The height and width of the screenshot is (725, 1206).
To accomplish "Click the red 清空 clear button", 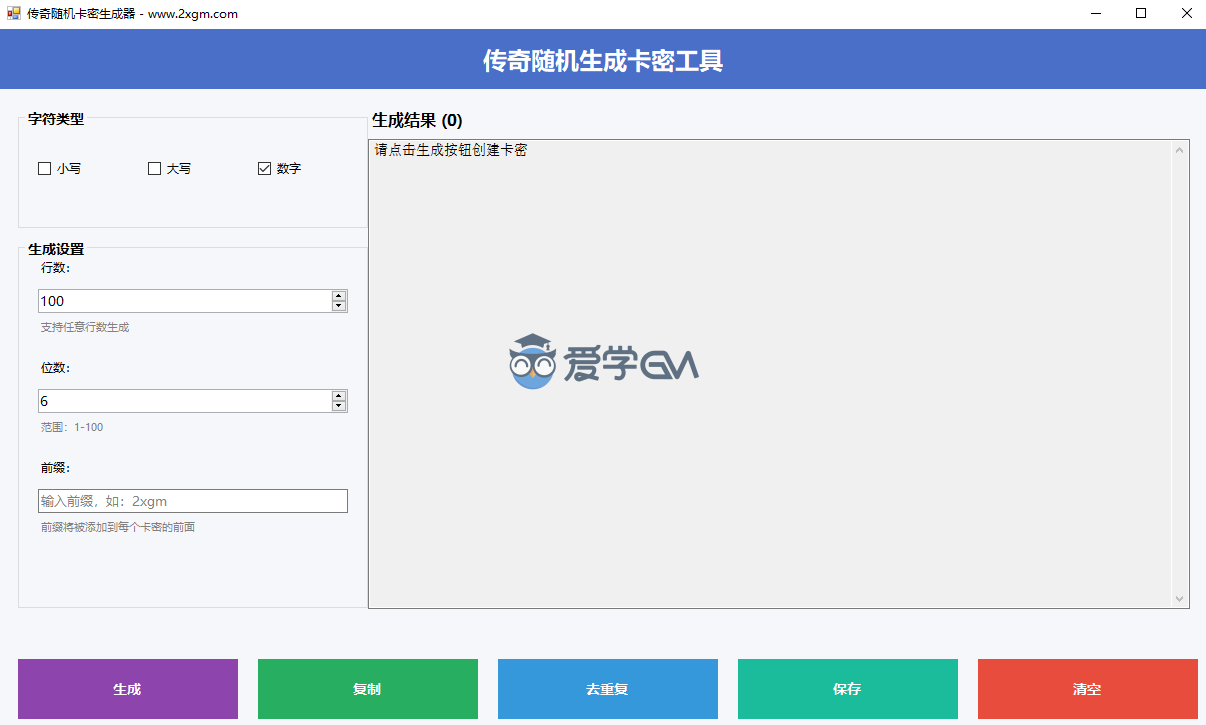I will point(1087,689).
